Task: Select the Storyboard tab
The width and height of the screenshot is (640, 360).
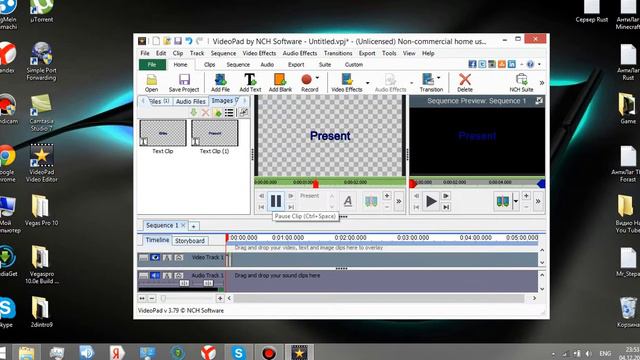Action: coord(190,241)
